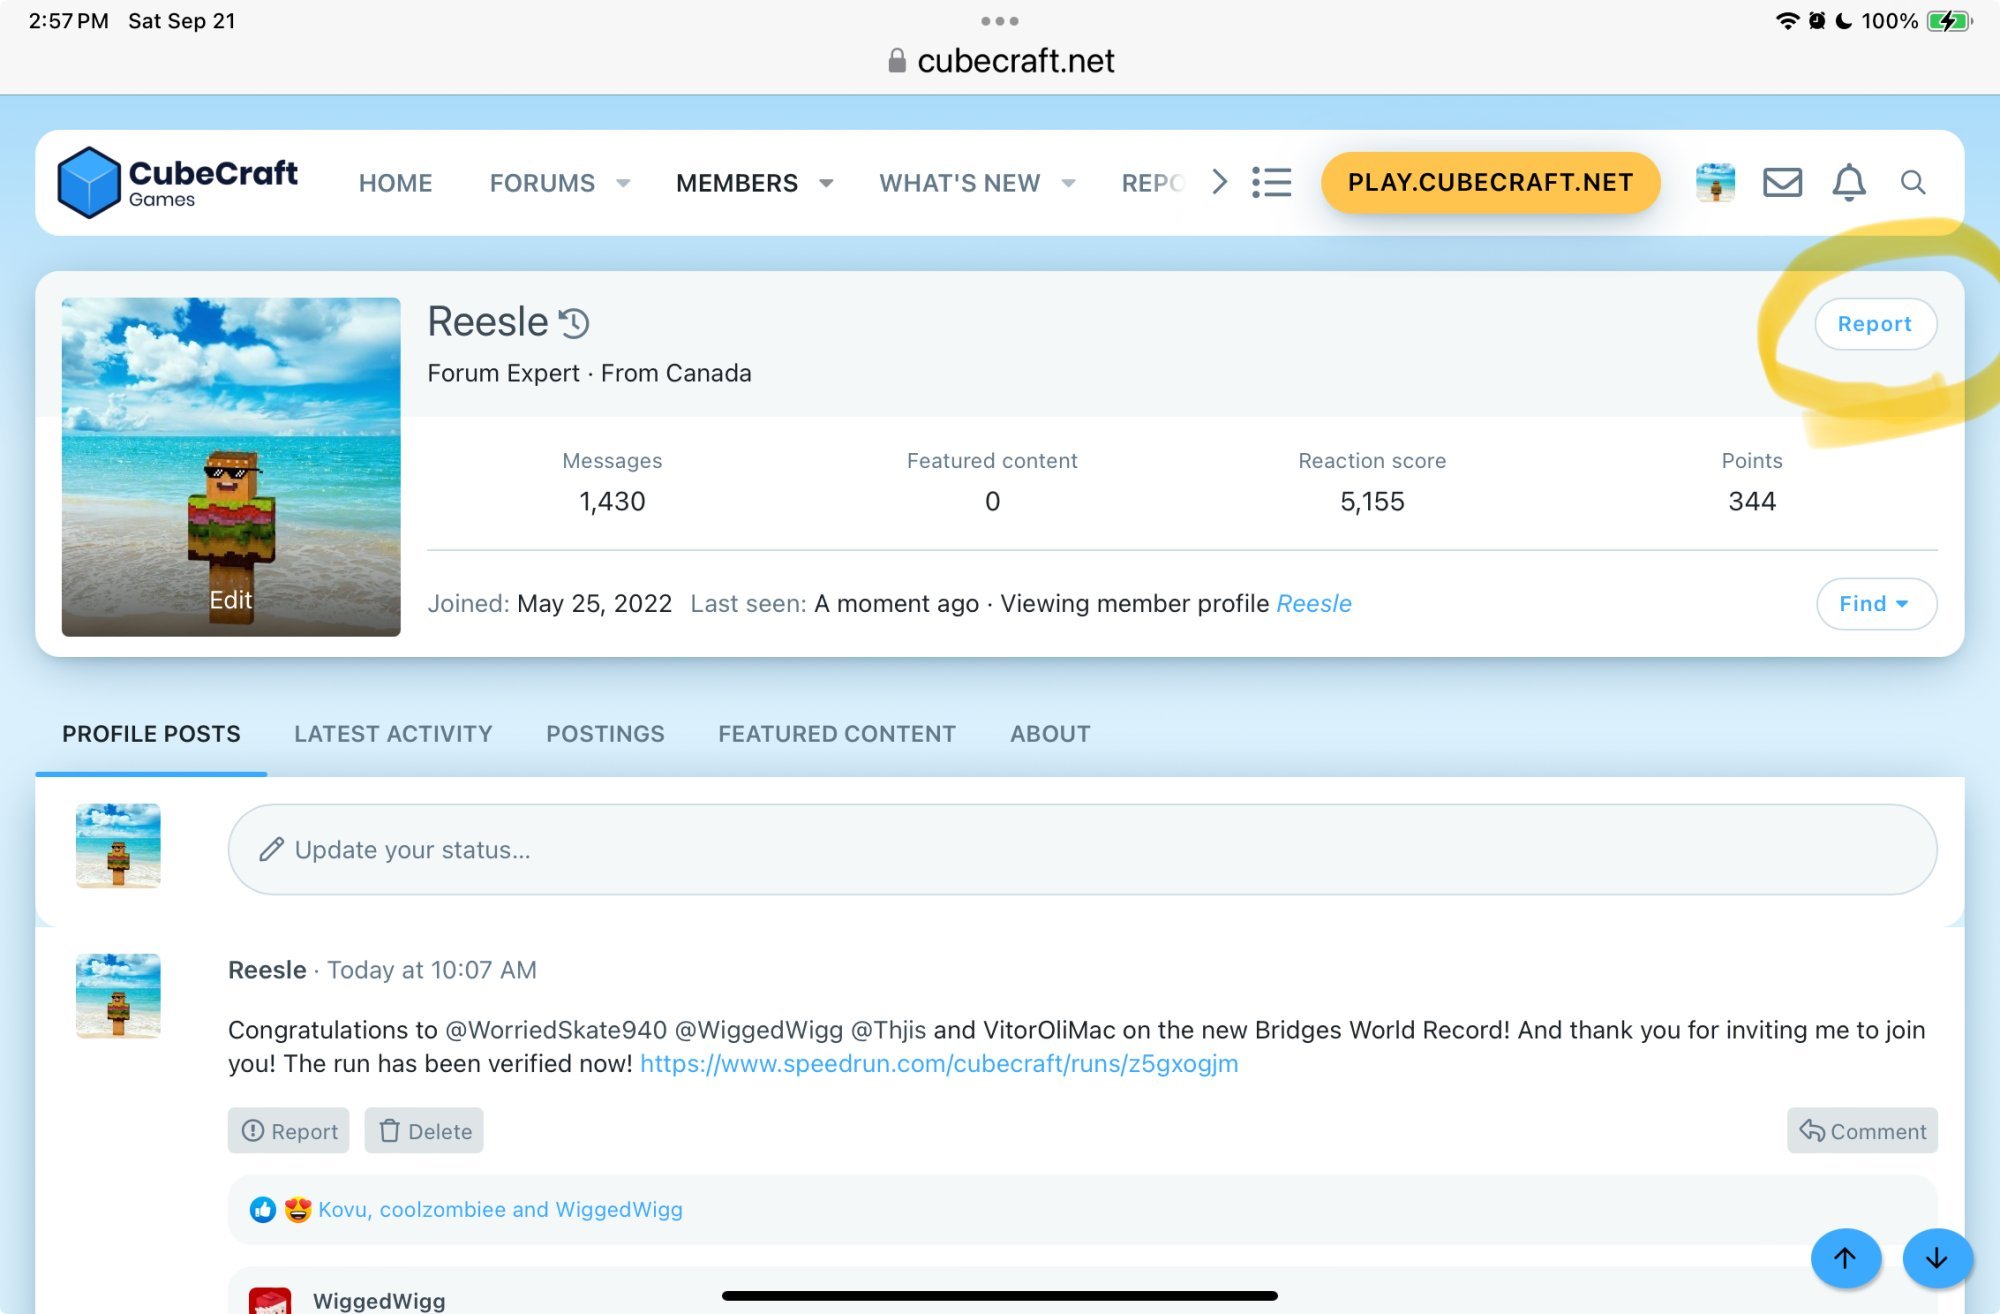This screenshot has width=2000, height=1314.
Task: Switch to the Latest Activity tab
Action: click(x=393, y=734)
